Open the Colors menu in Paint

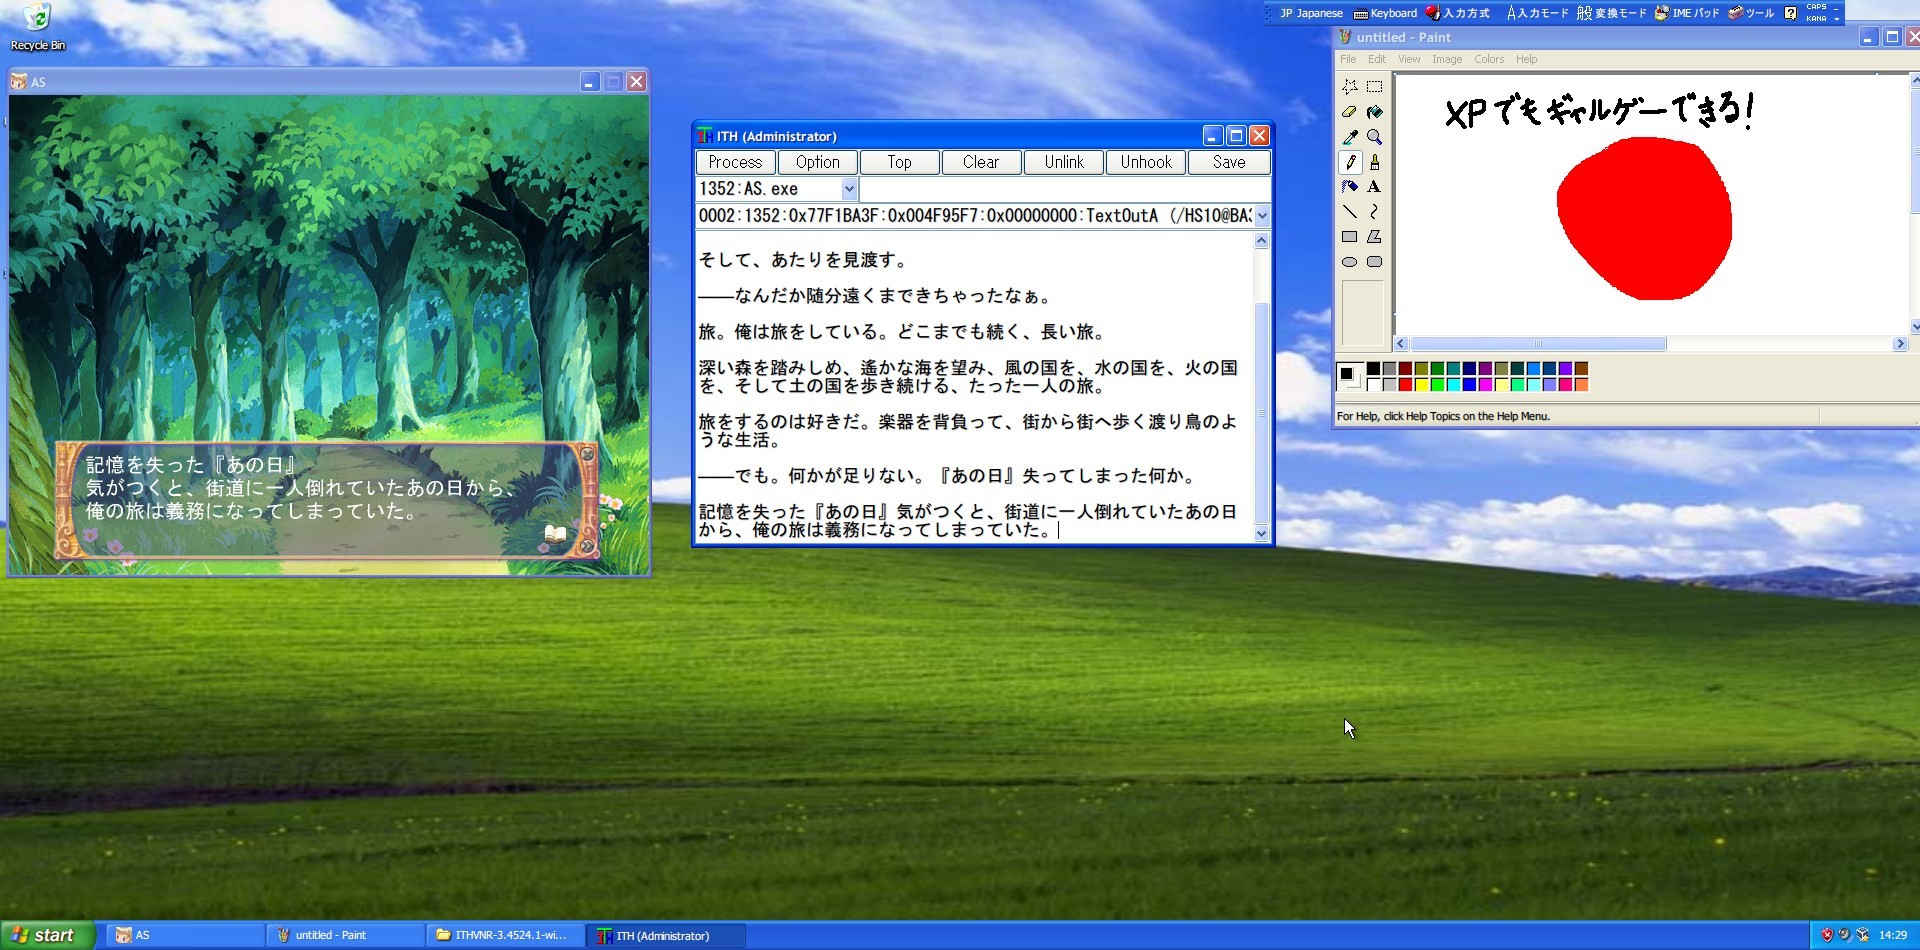pyautogui.click(x=1488, y=59)
